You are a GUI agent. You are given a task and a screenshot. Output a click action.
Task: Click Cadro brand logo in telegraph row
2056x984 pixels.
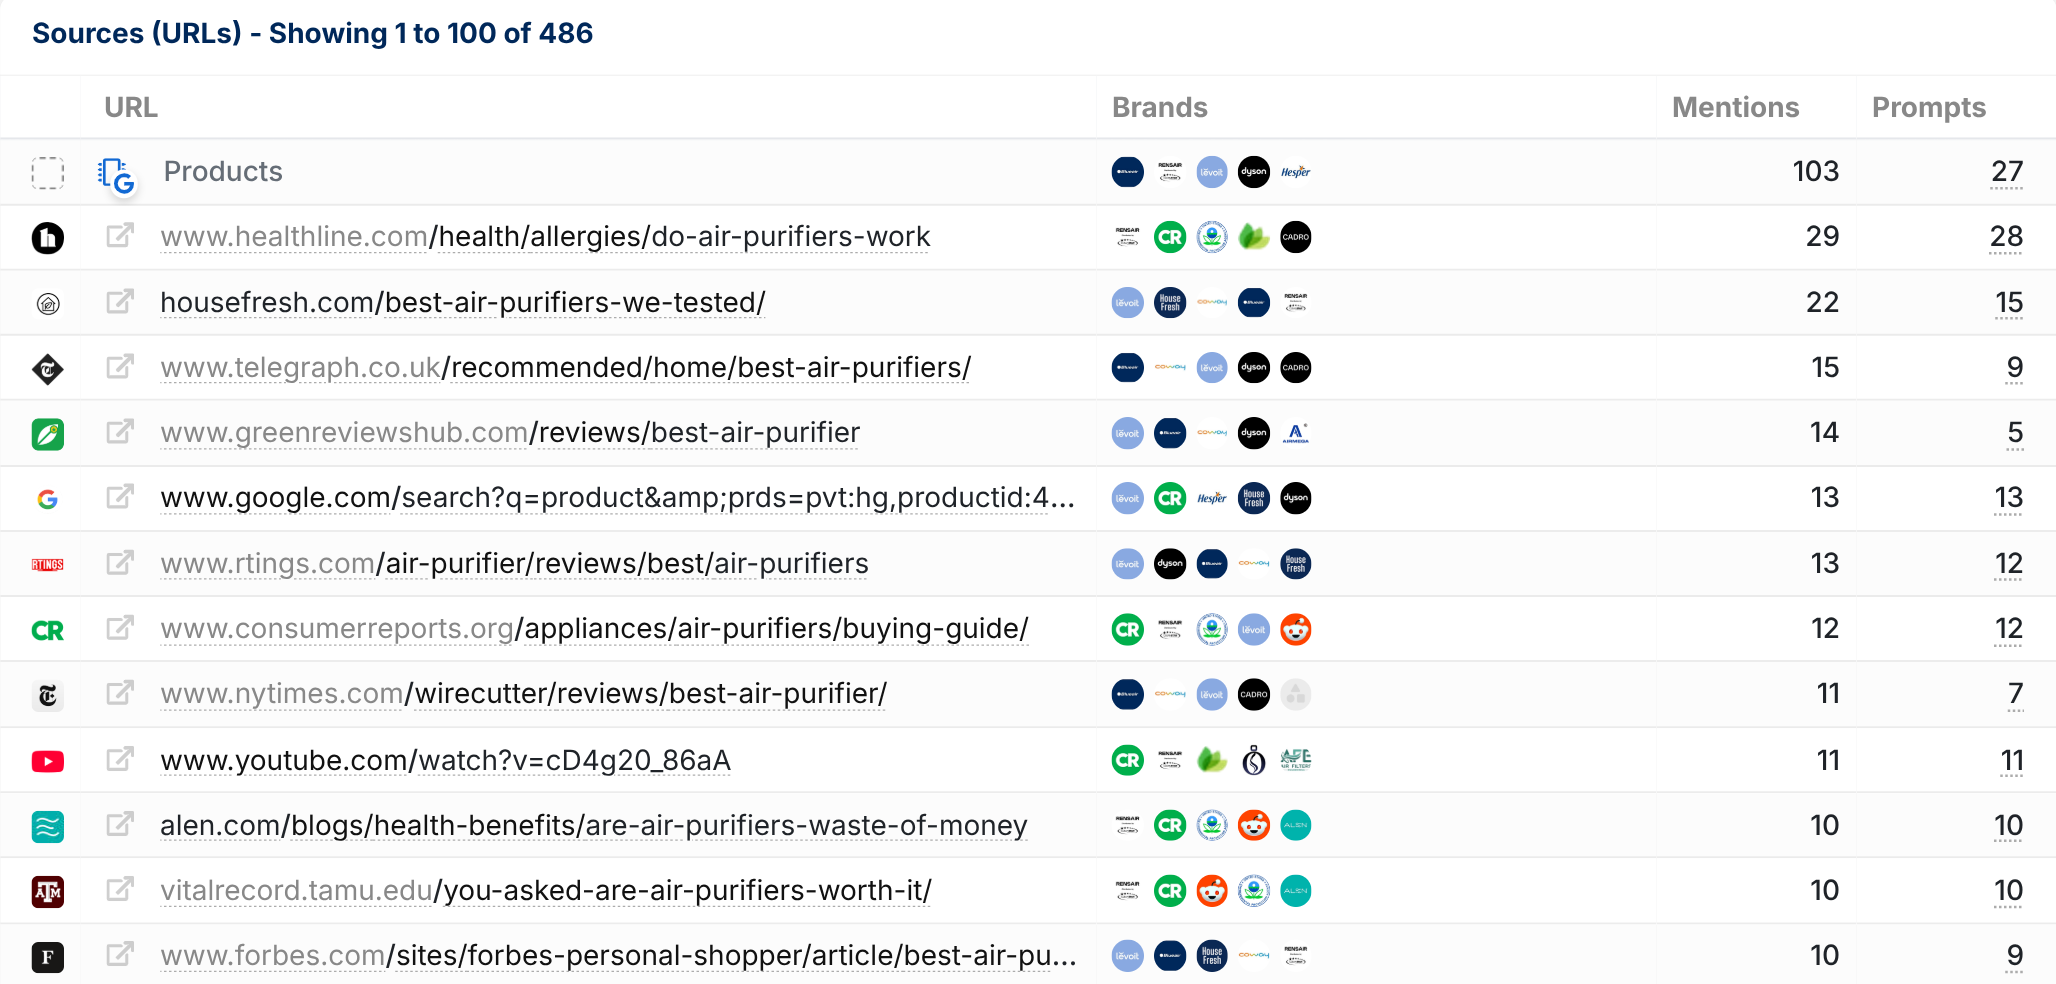click(x=1296, y=367)
